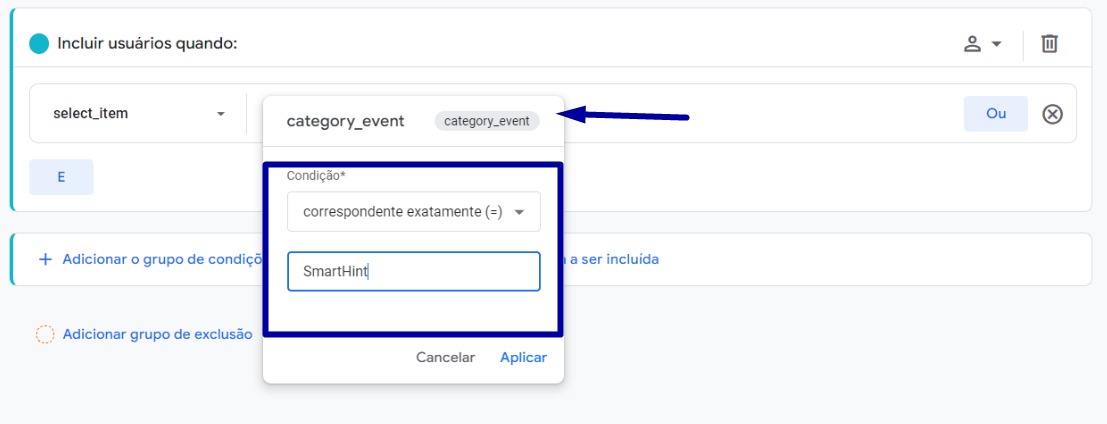Click the arrow in the Condição dropdown
Screen dimensions: 1107x424
point(520,212)
